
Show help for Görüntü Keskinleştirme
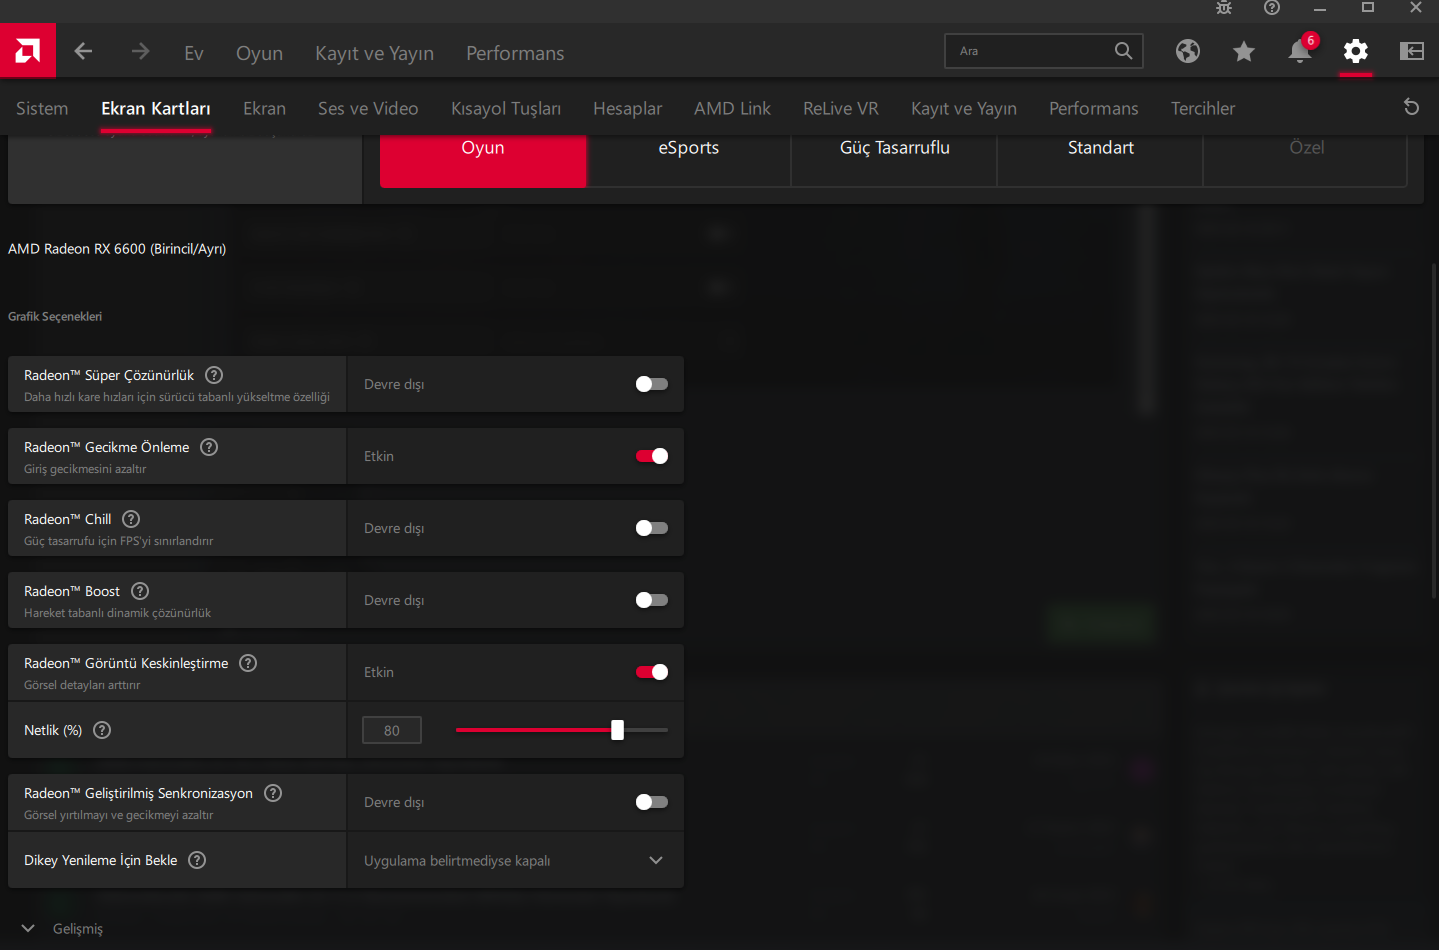[248, 663]
